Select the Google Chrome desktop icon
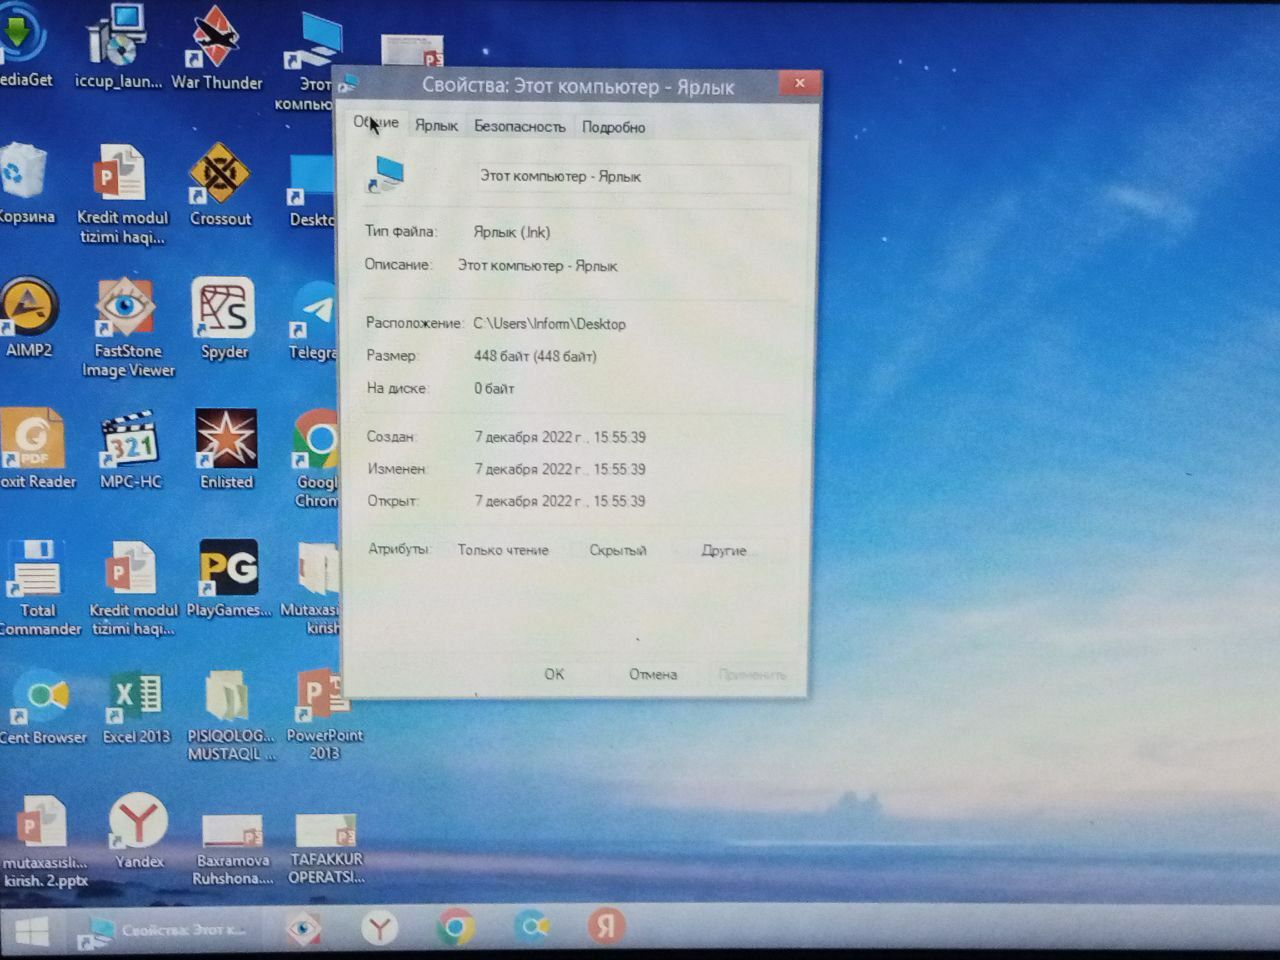1280x960 pixels. [x=316, y=459]
